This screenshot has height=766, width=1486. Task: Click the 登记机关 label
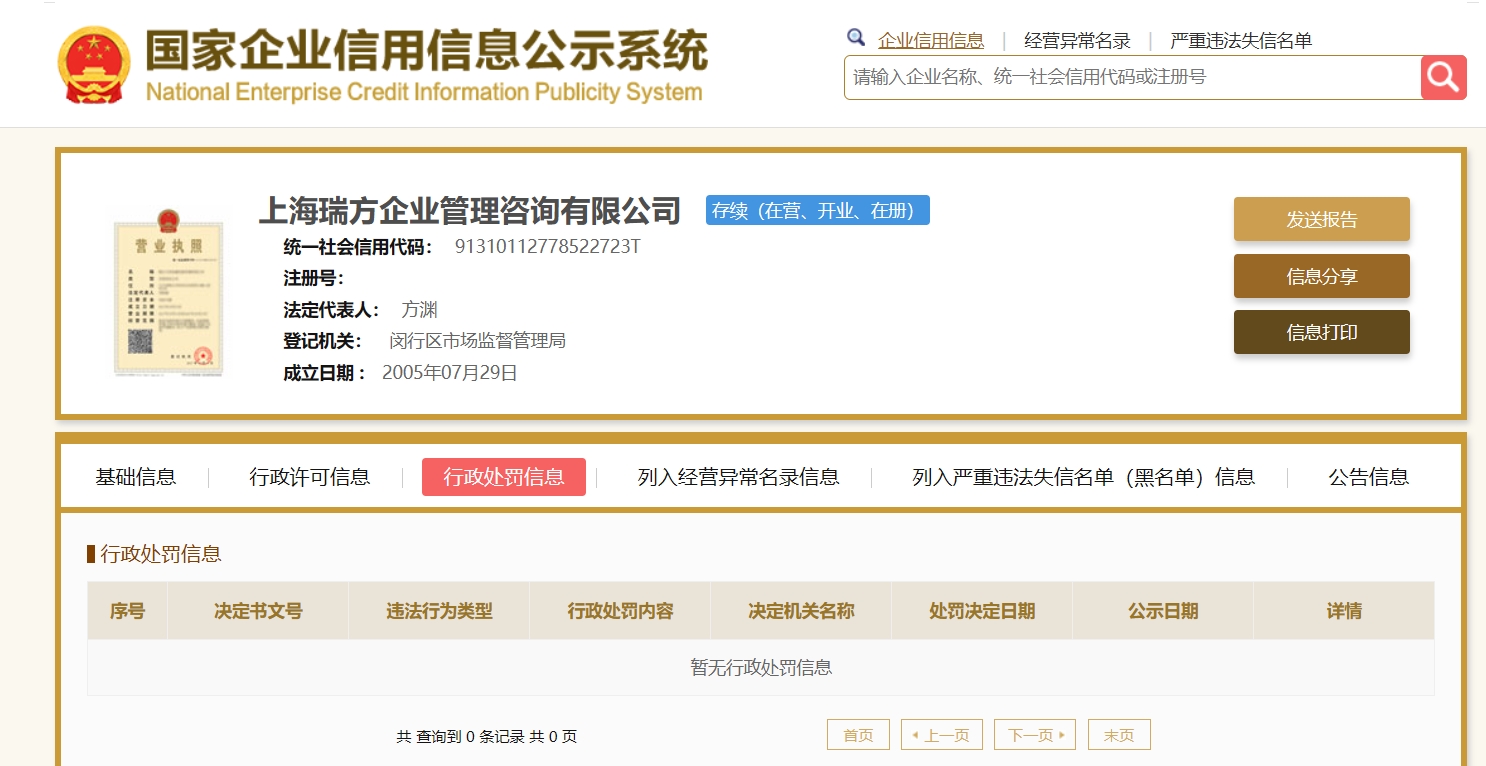coord(323,341)
